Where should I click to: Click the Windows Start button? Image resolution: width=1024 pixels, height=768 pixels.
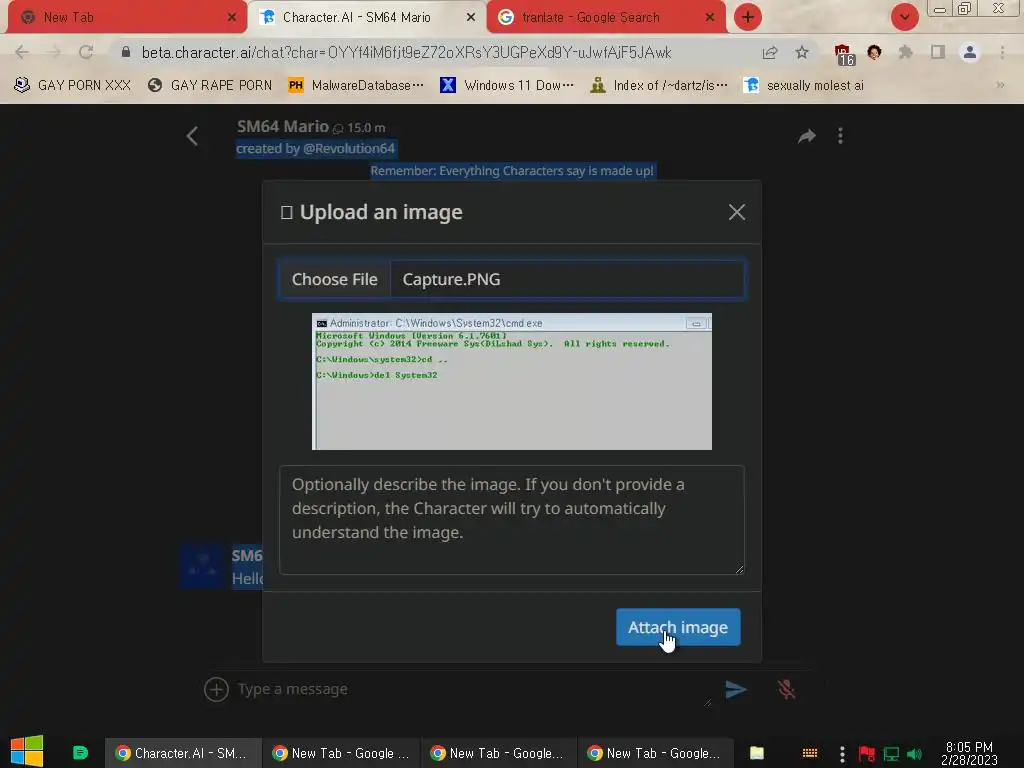[x=27, y=751]
